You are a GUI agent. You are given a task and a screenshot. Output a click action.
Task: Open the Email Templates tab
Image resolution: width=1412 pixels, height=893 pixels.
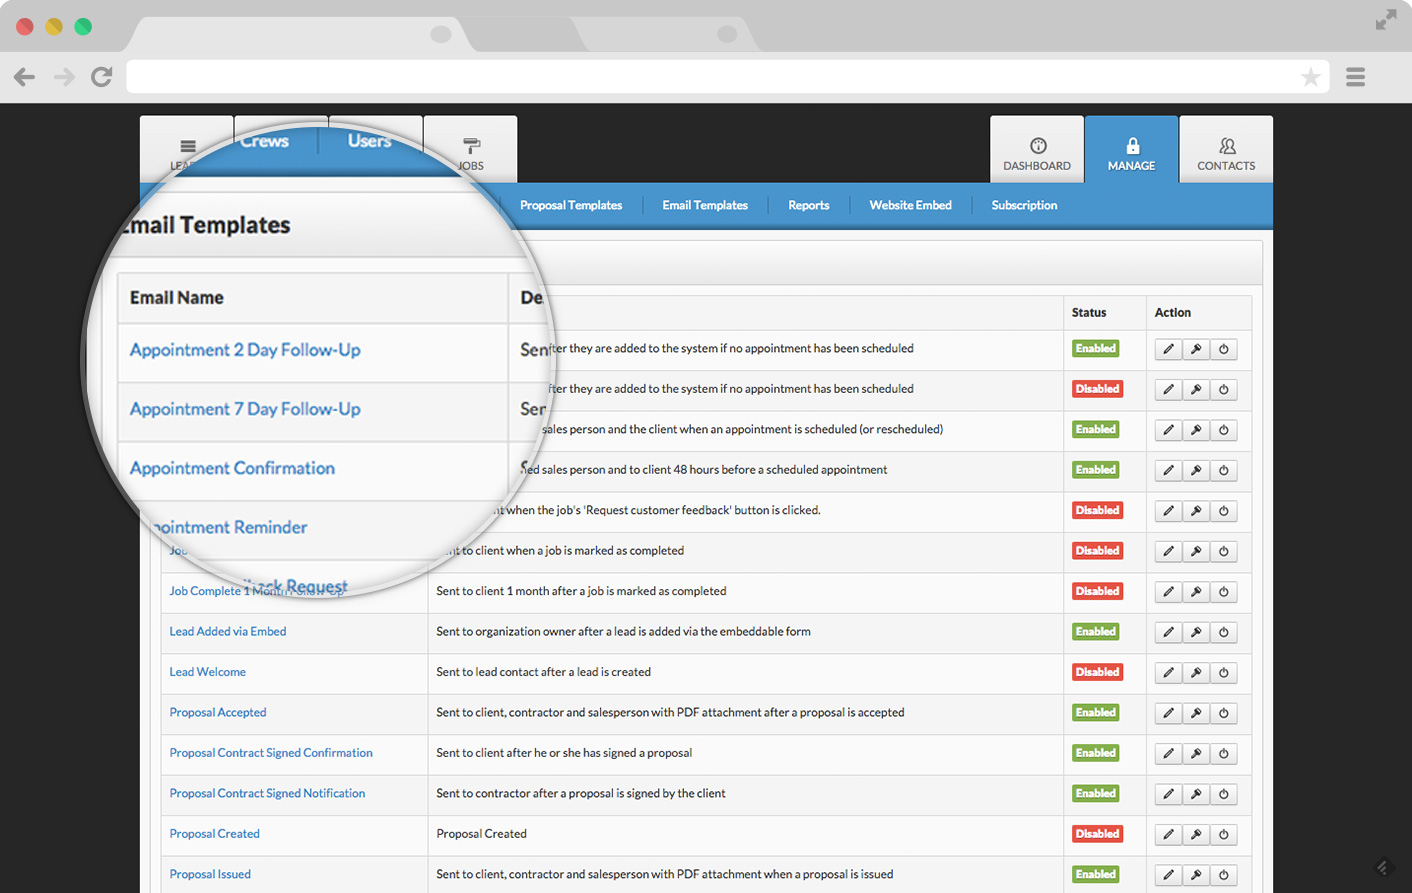tap(705, 205)
